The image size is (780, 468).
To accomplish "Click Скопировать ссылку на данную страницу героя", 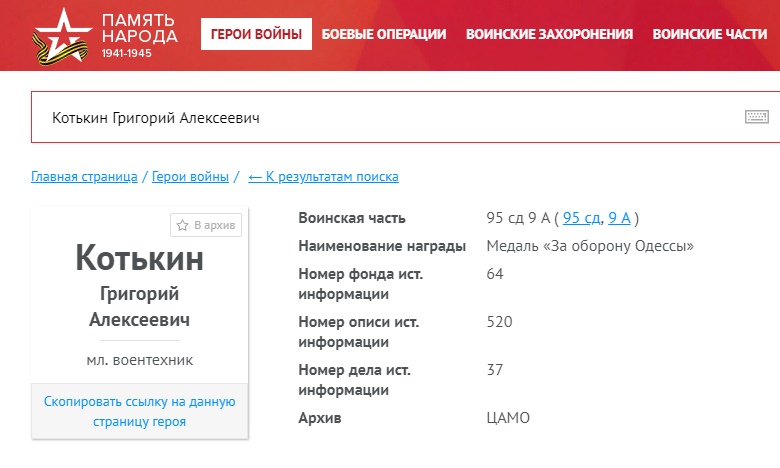I will coord(139,411).
